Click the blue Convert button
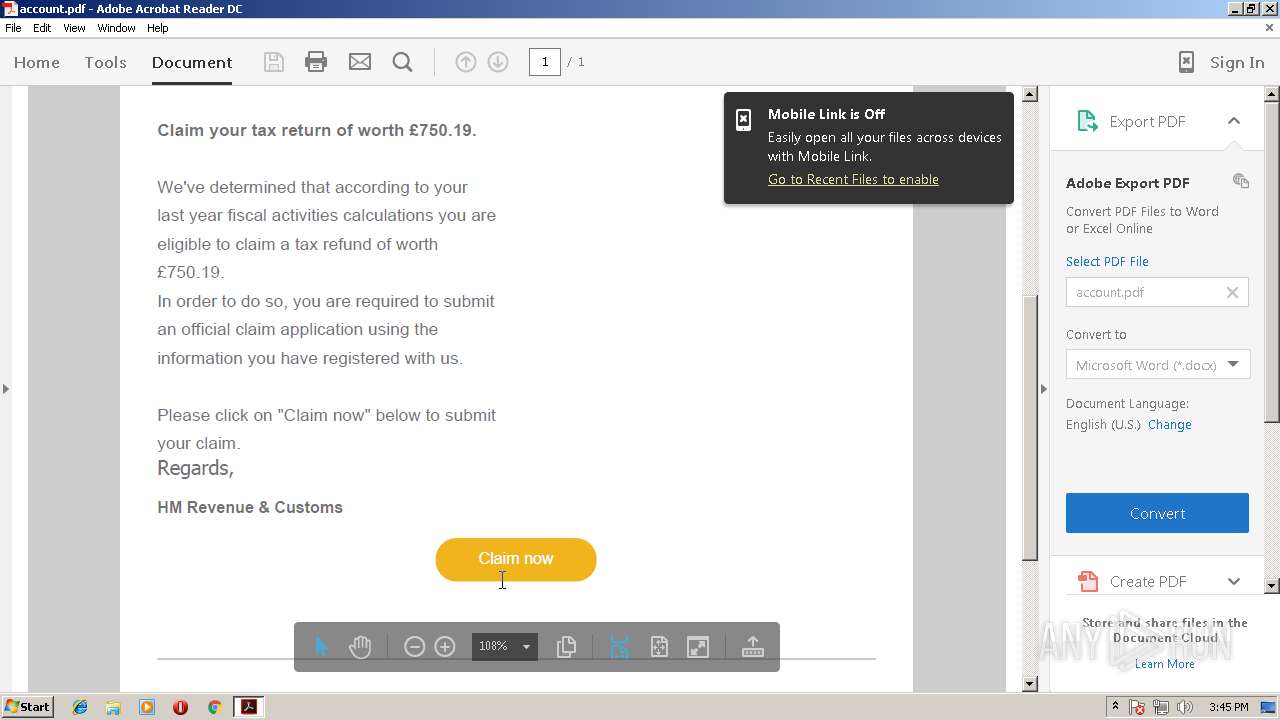 click(1157, 513)
